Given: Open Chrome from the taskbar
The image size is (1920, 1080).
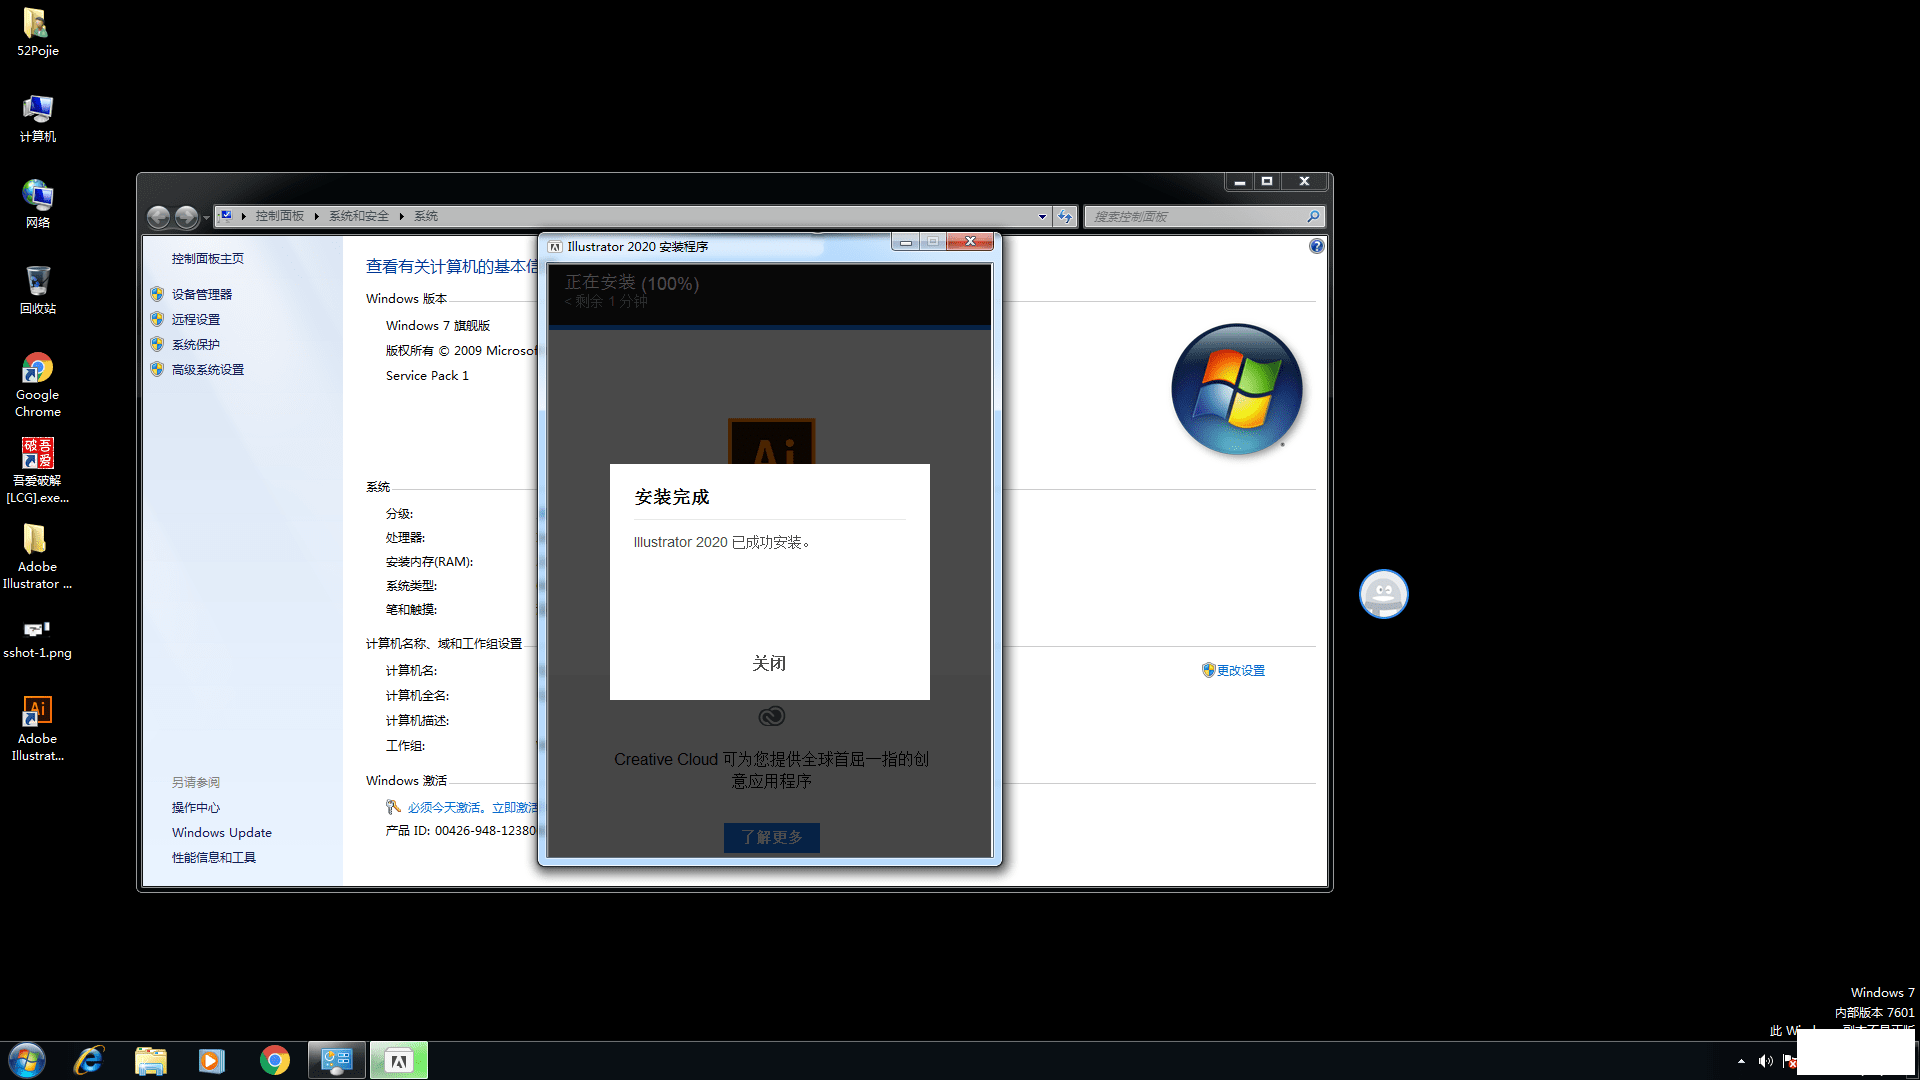Looking at the screenshot, I should click(x=274, y=1060).
